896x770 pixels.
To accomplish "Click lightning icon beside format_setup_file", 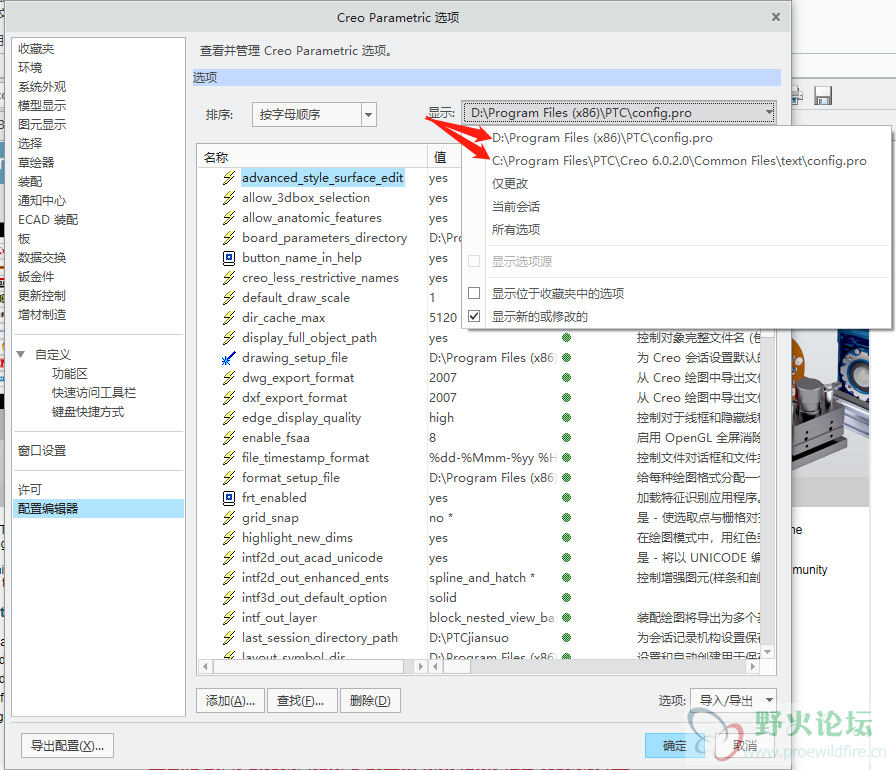I will [x=229, y=478].
